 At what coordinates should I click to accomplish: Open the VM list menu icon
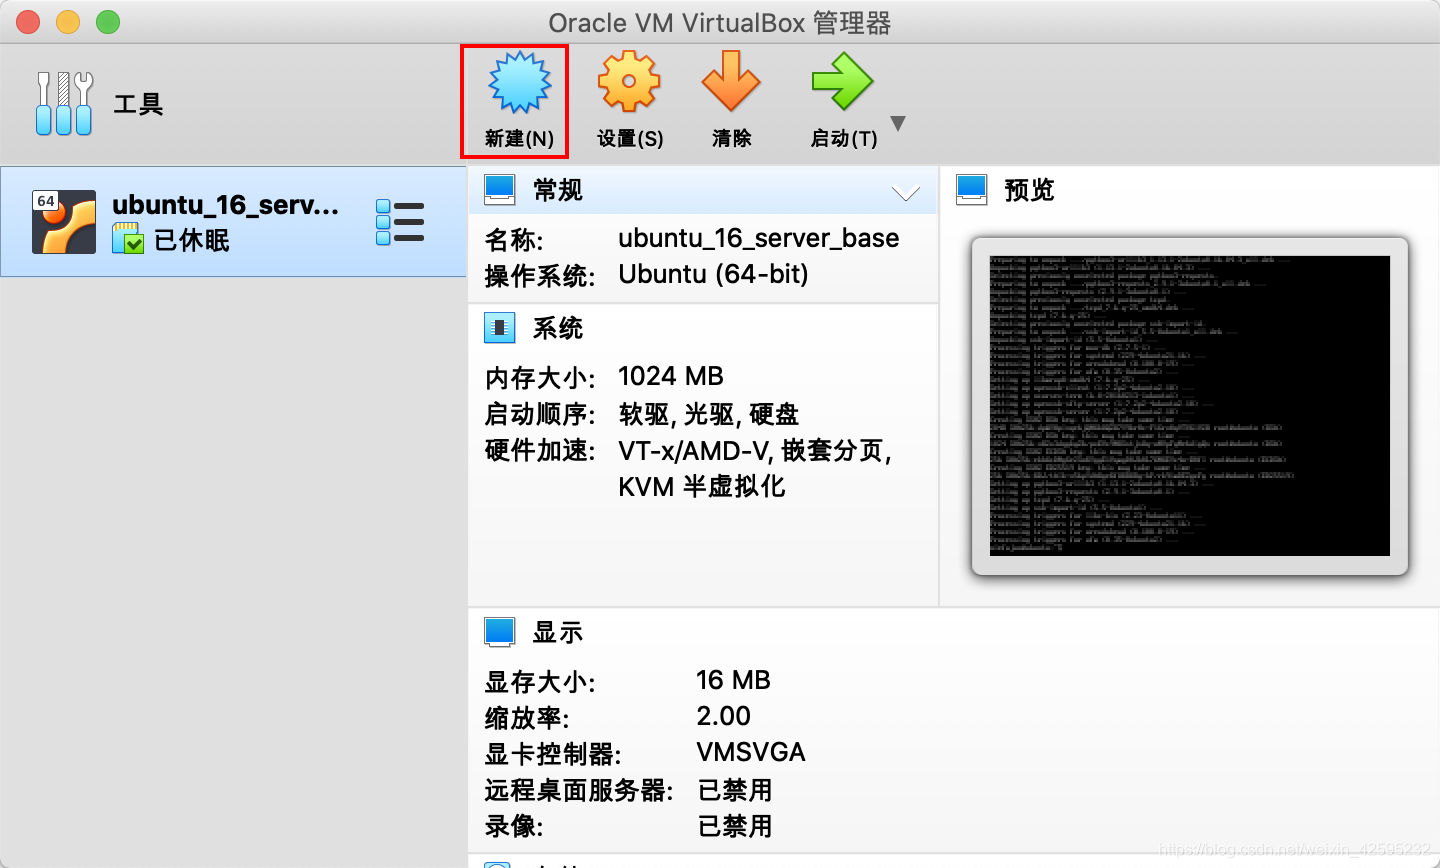[x=400, y=222]
